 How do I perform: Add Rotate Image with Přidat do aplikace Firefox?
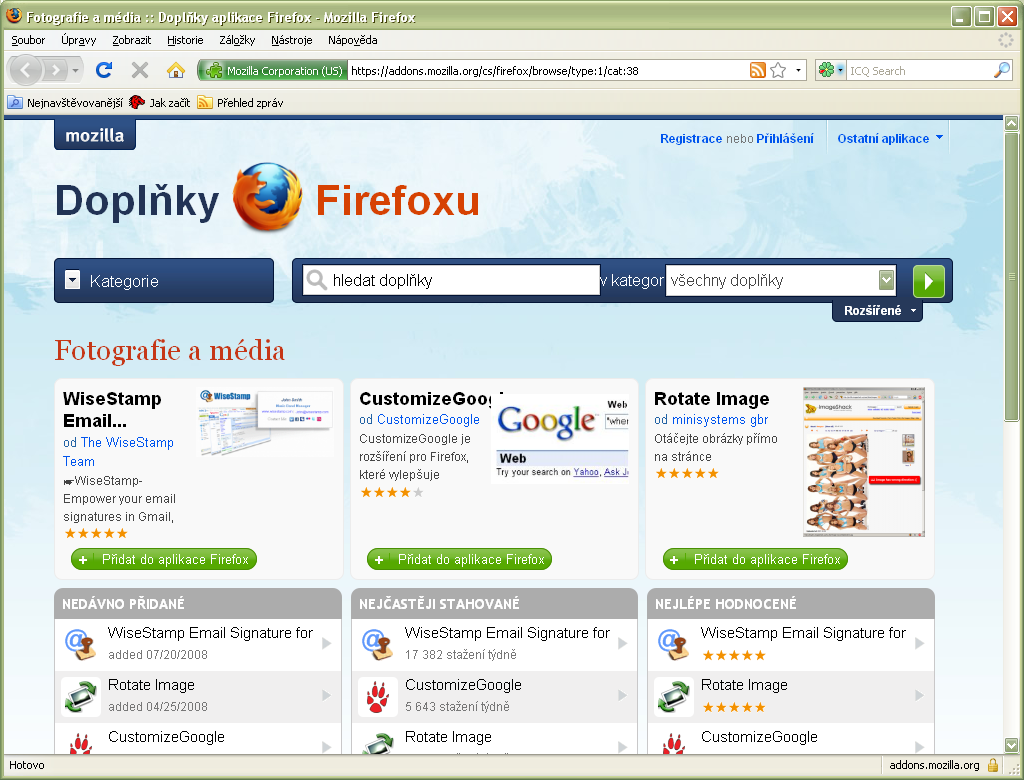[x=756, y=559]
